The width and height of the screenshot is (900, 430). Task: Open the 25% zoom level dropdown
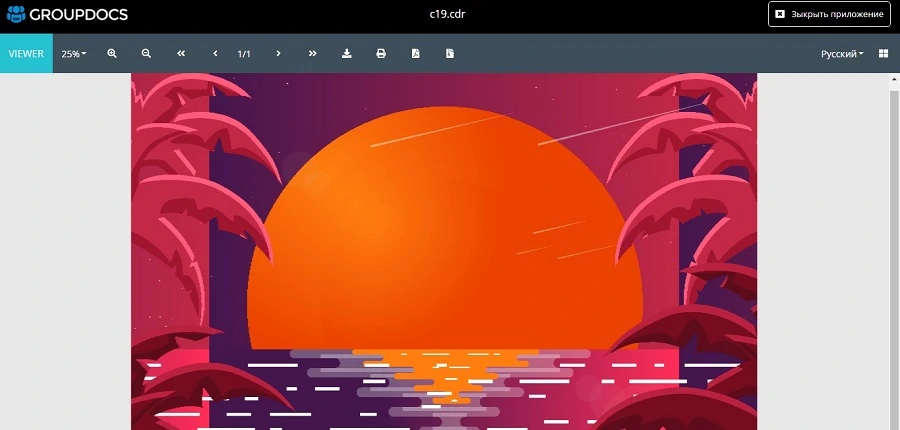click(x=74, y=53)
